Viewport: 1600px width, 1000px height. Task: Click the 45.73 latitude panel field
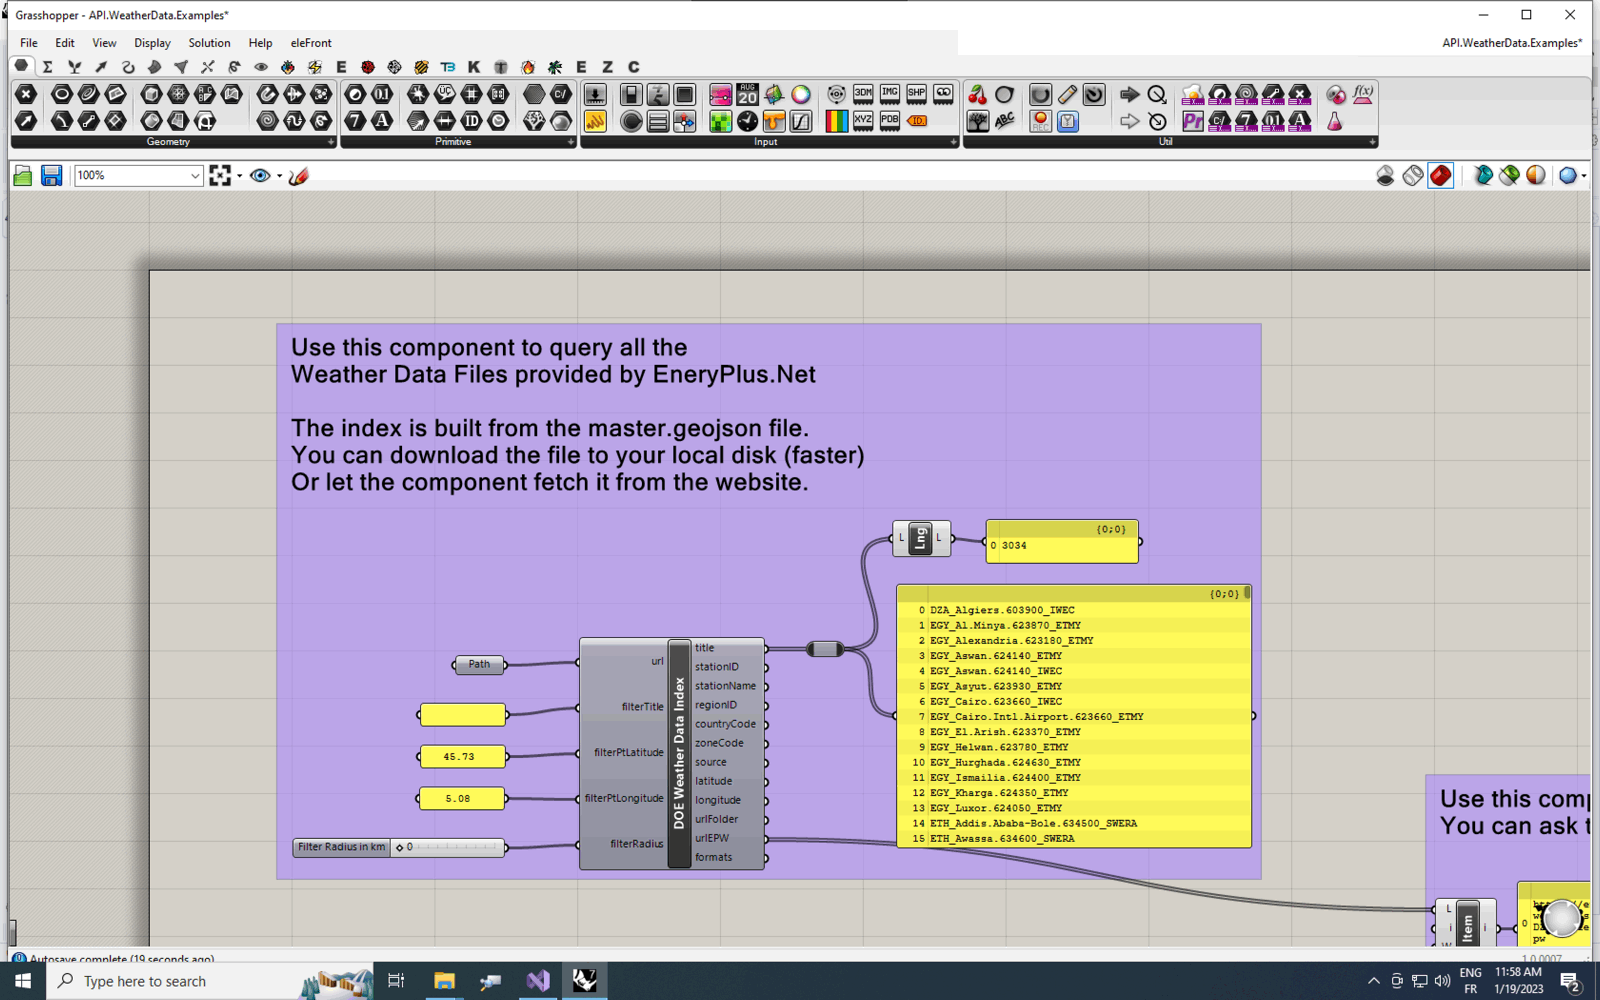point(462,756)
